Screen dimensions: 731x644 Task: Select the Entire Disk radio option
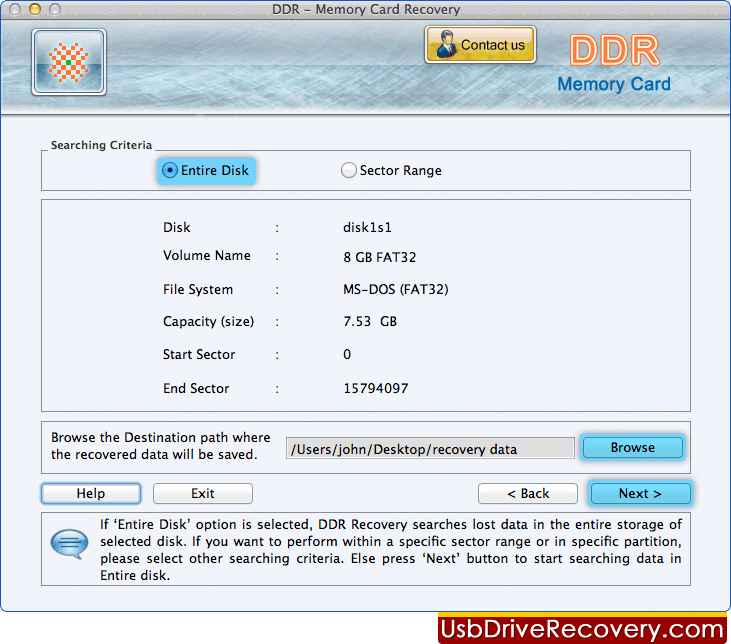click(x=206, y=171)
